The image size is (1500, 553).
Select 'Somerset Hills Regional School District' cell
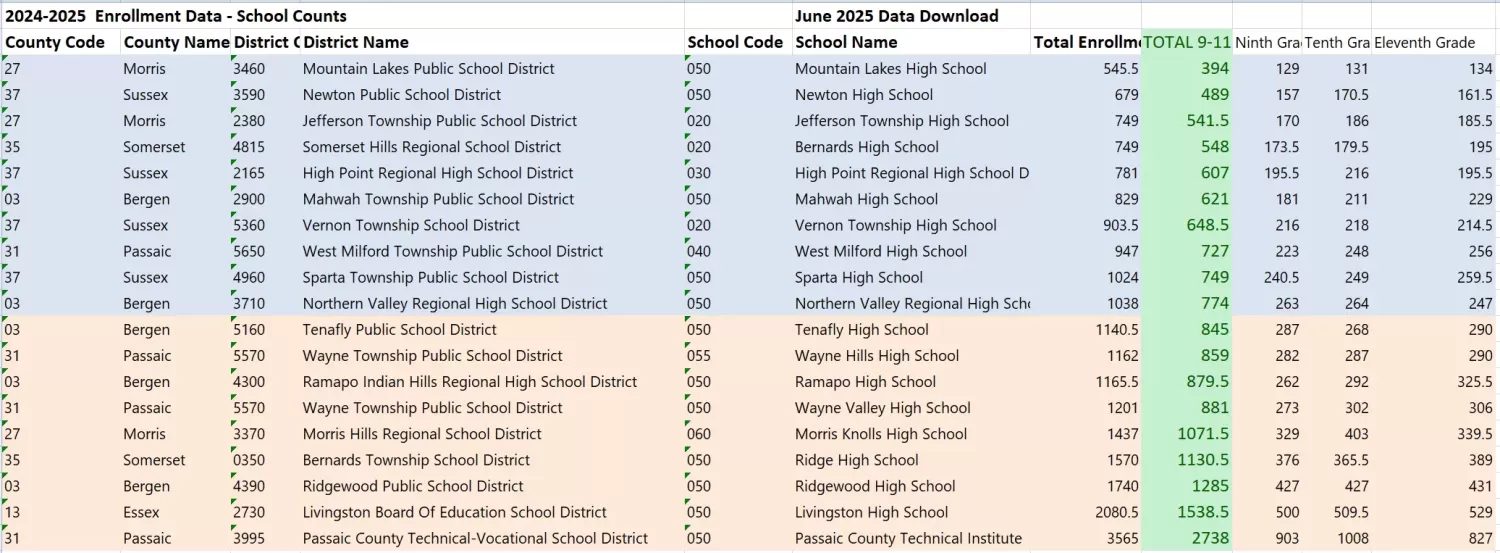[491, 147]
